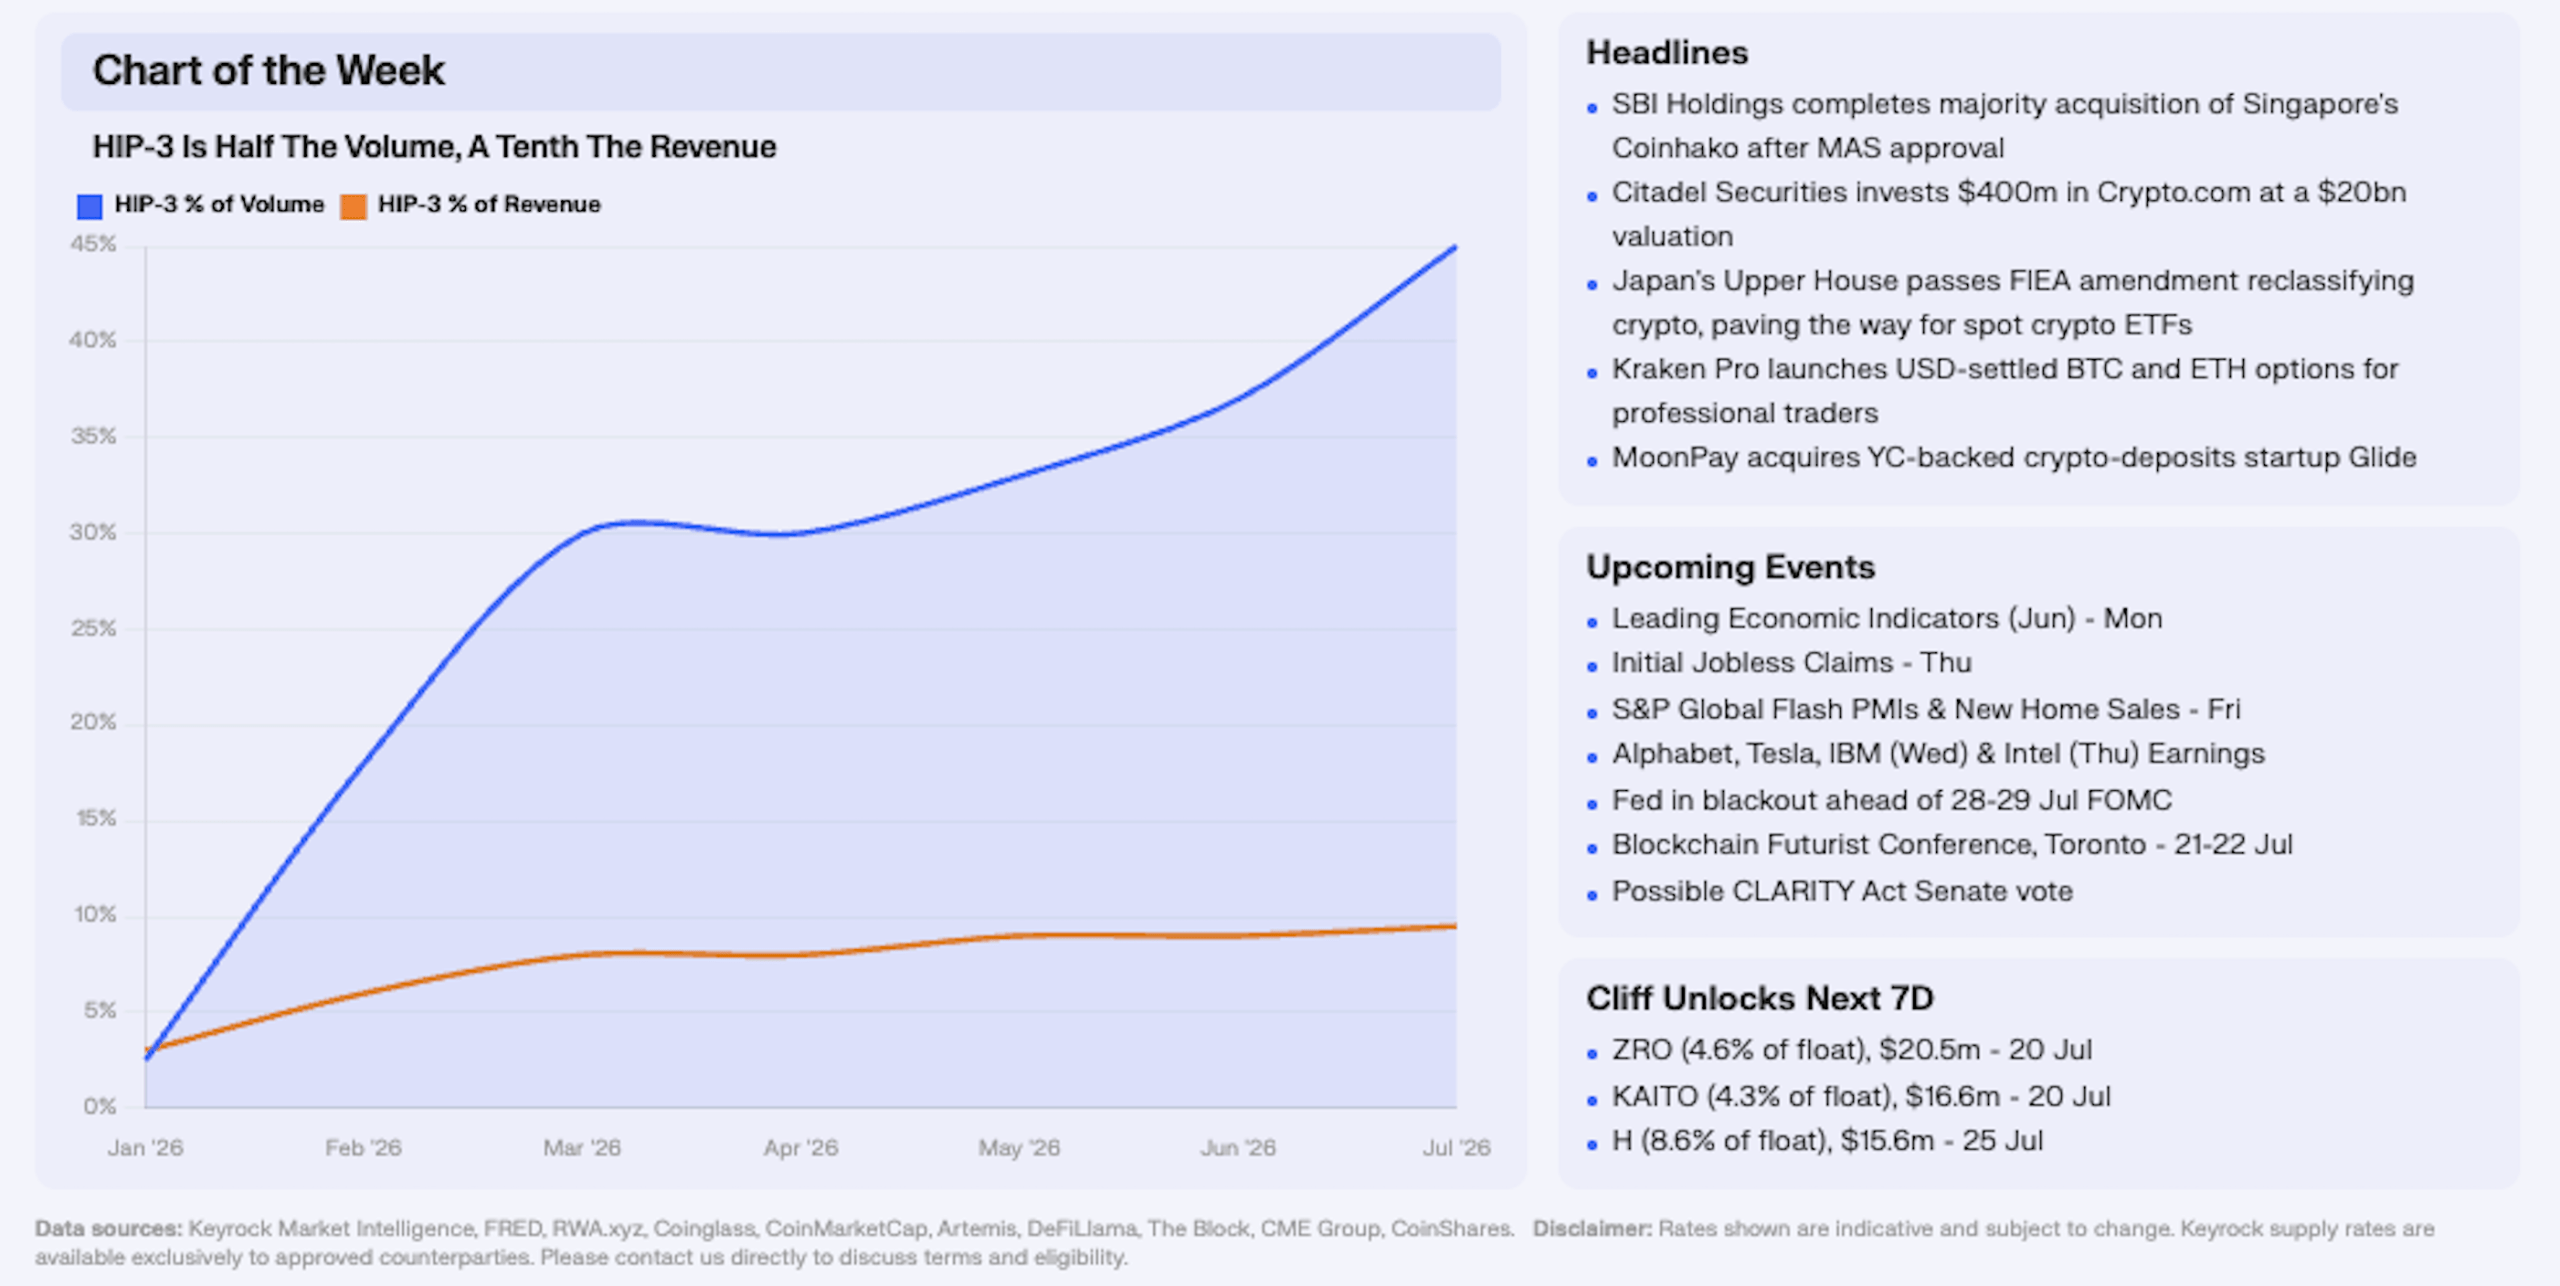Click the Citadel Securities Crypto.com headline
This screenshot has width=2560, height=1286.
[2009, 214]
